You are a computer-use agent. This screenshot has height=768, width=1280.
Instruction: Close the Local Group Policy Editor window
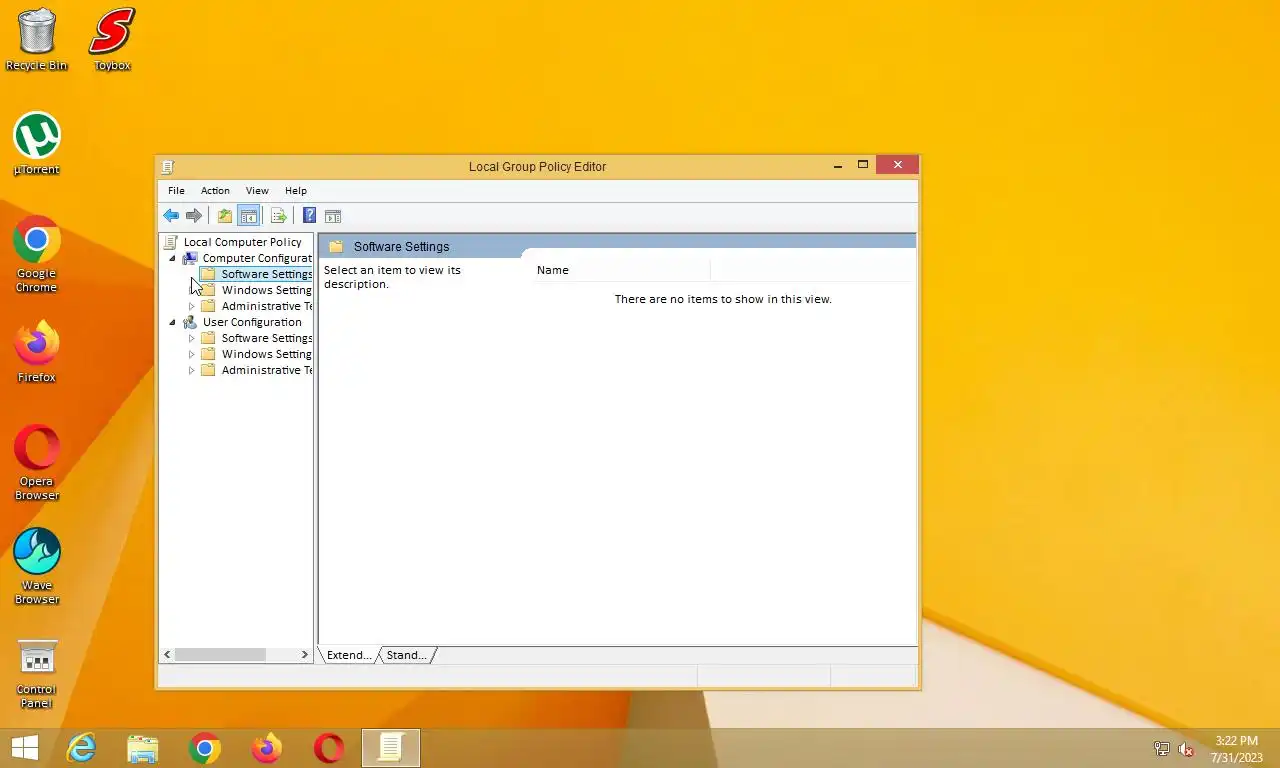897,165
